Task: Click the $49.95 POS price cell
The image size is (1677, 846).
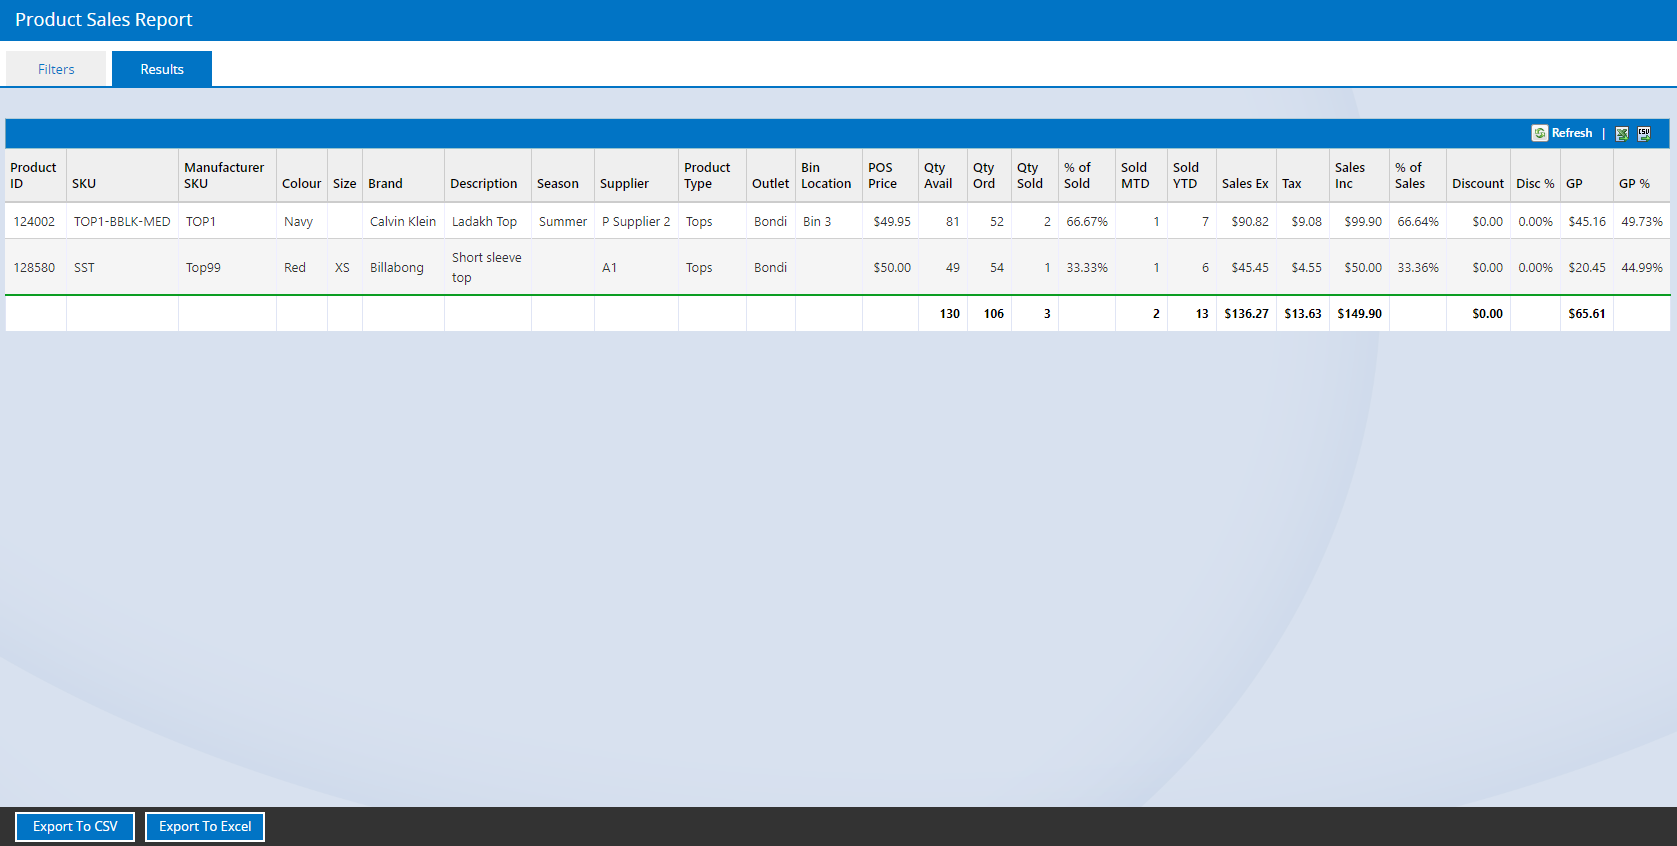Action: [892, 221]
